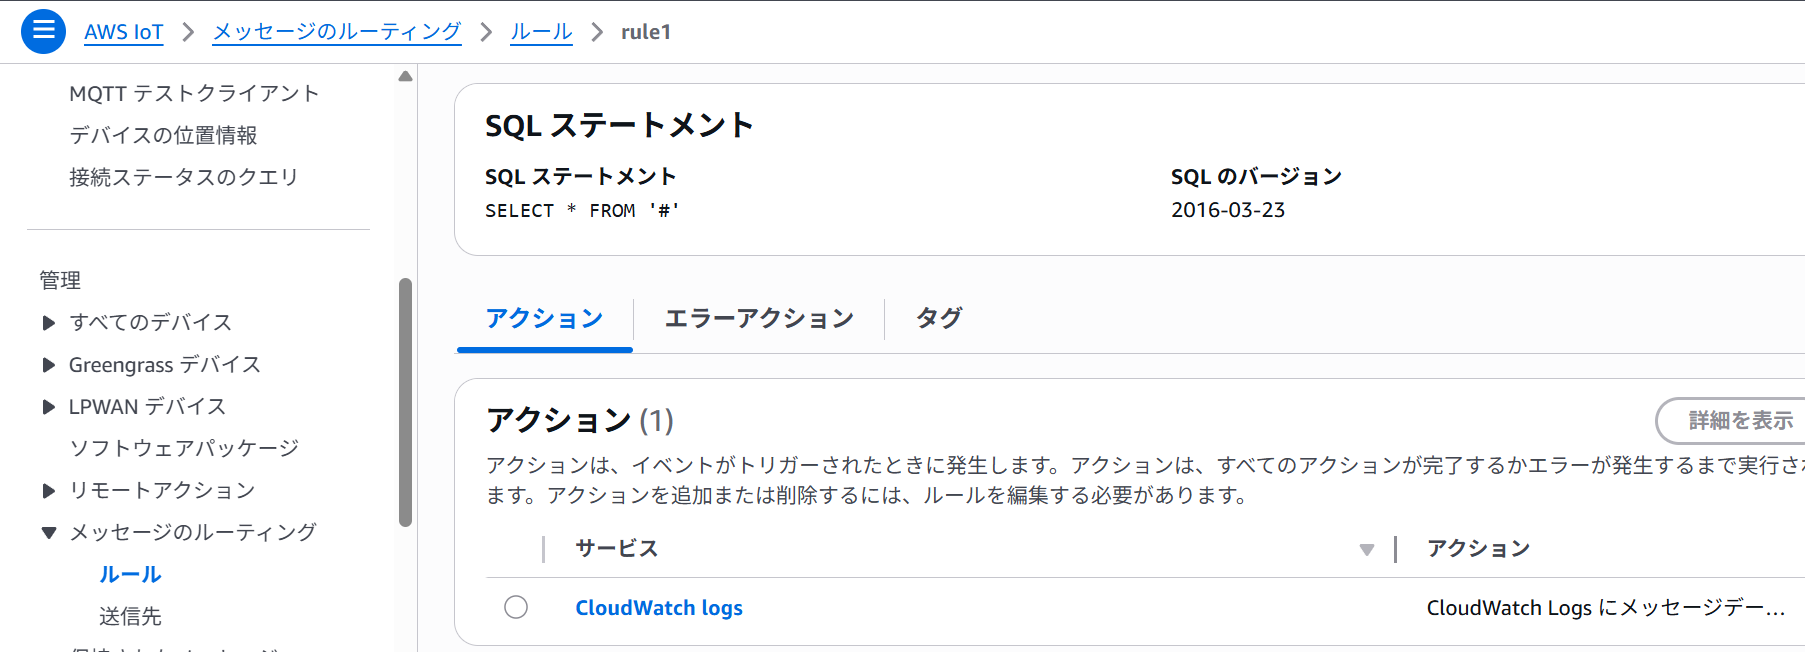Collapse メッセージのルーティング tree arrow
The width and height of the screenshot is (1805, 652).
point(48,533)
